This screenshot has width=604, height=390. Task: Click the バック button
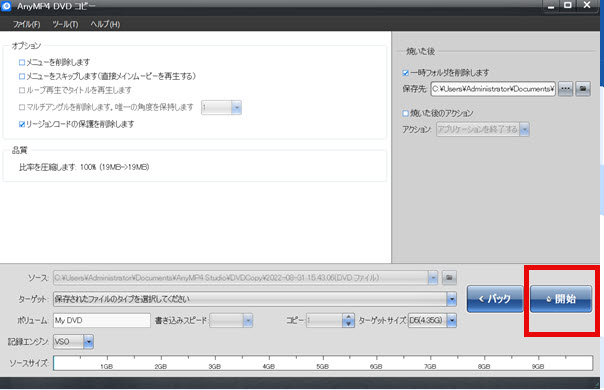pyautogui.click(x=495, y=299)
